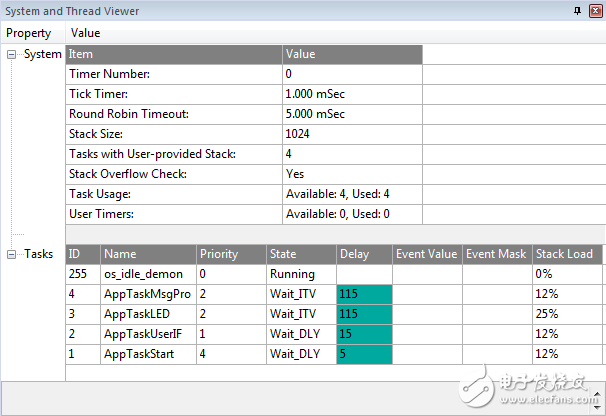Screen dimensions: 606x416
Task: Click the 'Yes' stack overflow value
Action: tap(295, 174)
